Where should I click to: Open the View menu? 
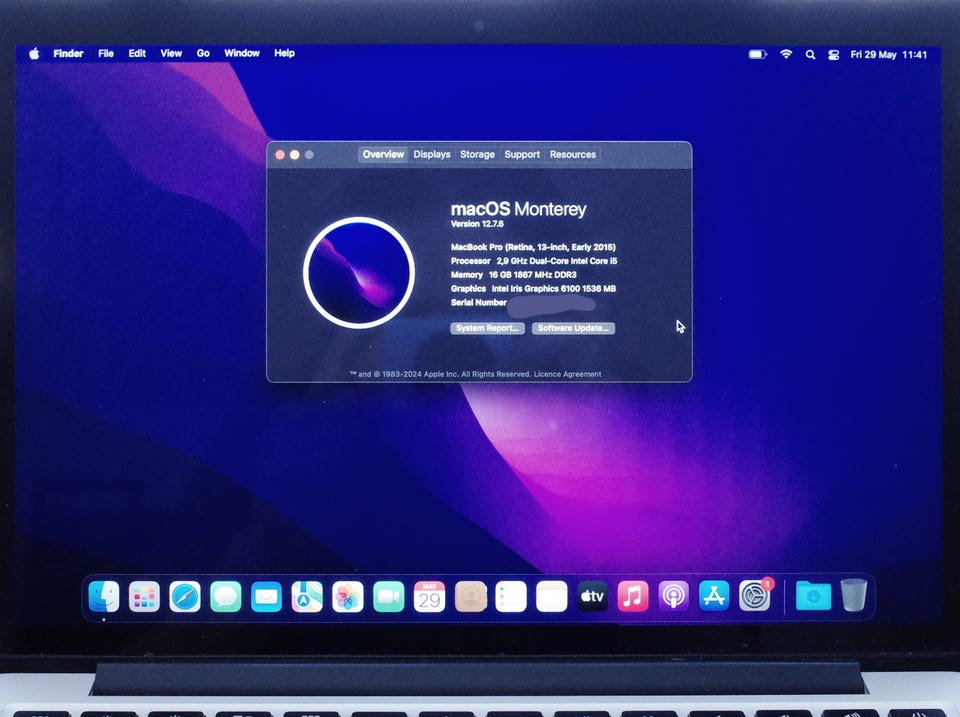point(171,54)
